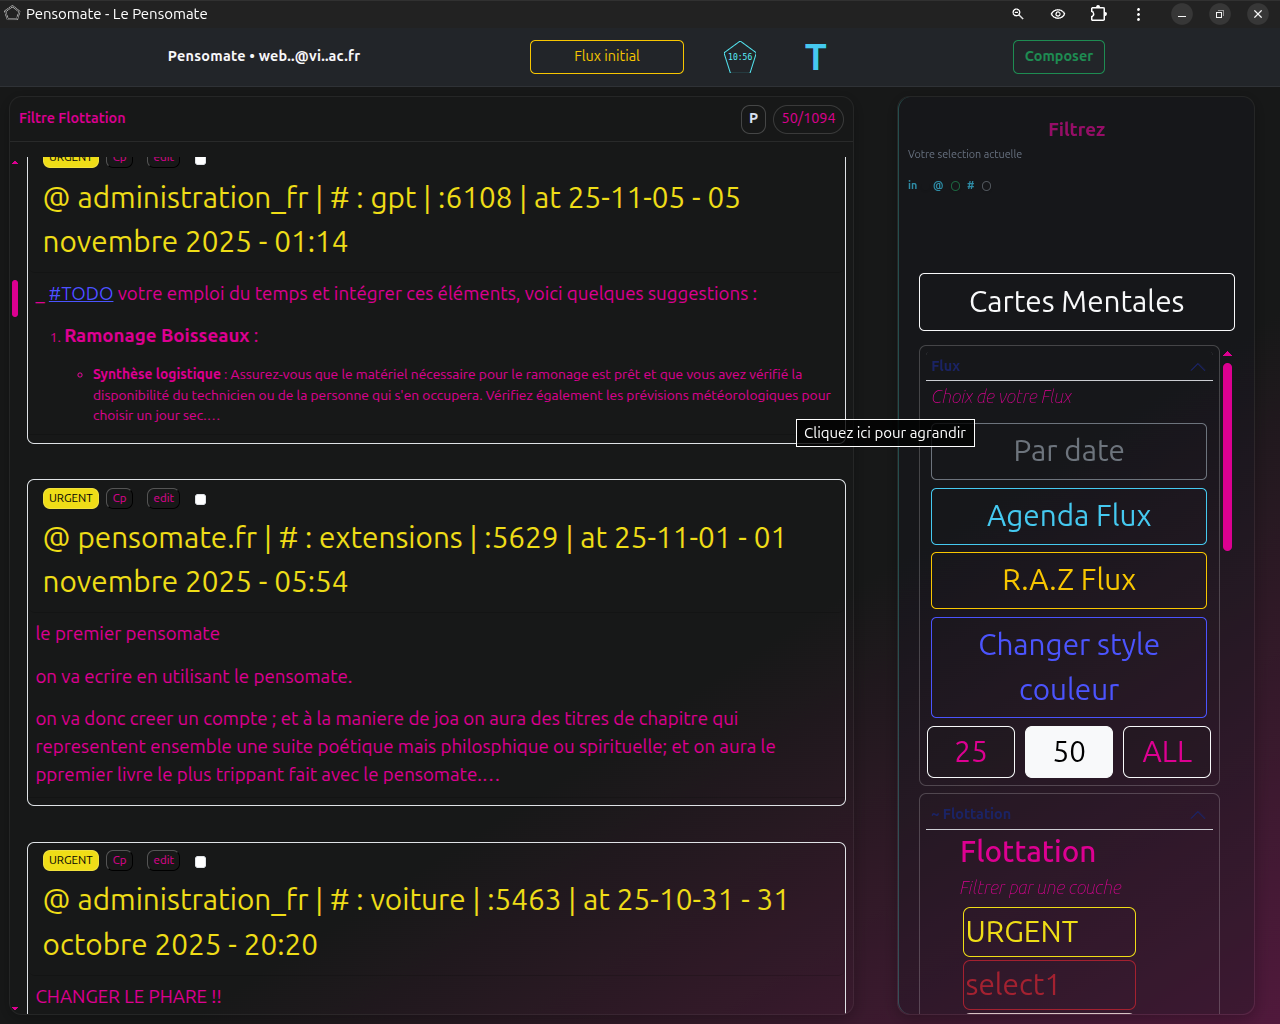
Task: Click the P icon in Filtre Flottation bar
Action: [x=753, y=119]
